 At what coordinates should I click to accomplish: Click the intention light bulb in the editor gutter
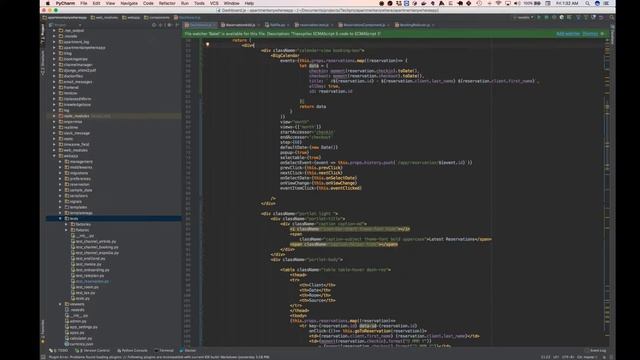pos(207,44)
